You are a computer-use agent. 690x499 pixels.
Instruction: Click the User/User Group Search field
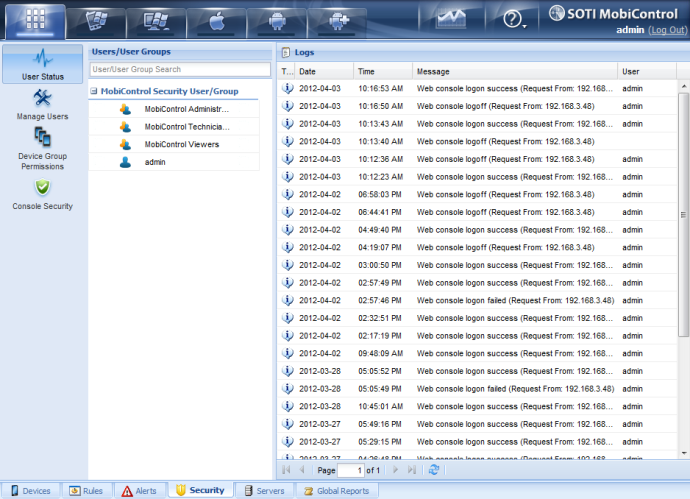point(180,69)
